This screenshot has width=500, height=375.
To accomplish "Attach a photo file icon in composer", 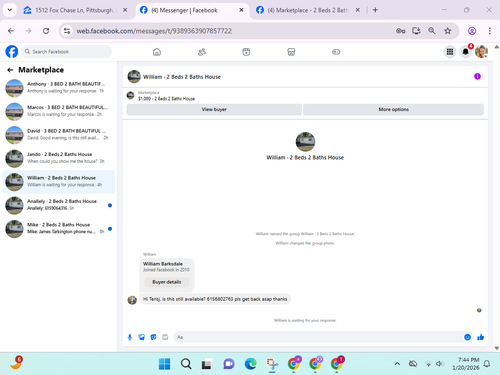I will pyautogui.click(x=142, y=337).
